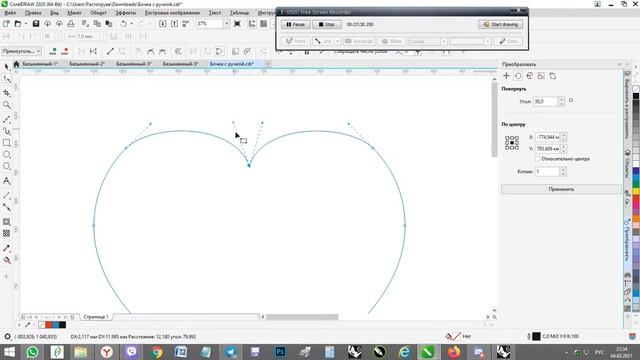The width and height of the screenshot is (640, 360).
Task: Click the Import icon
Action: [x=162, y=24]
